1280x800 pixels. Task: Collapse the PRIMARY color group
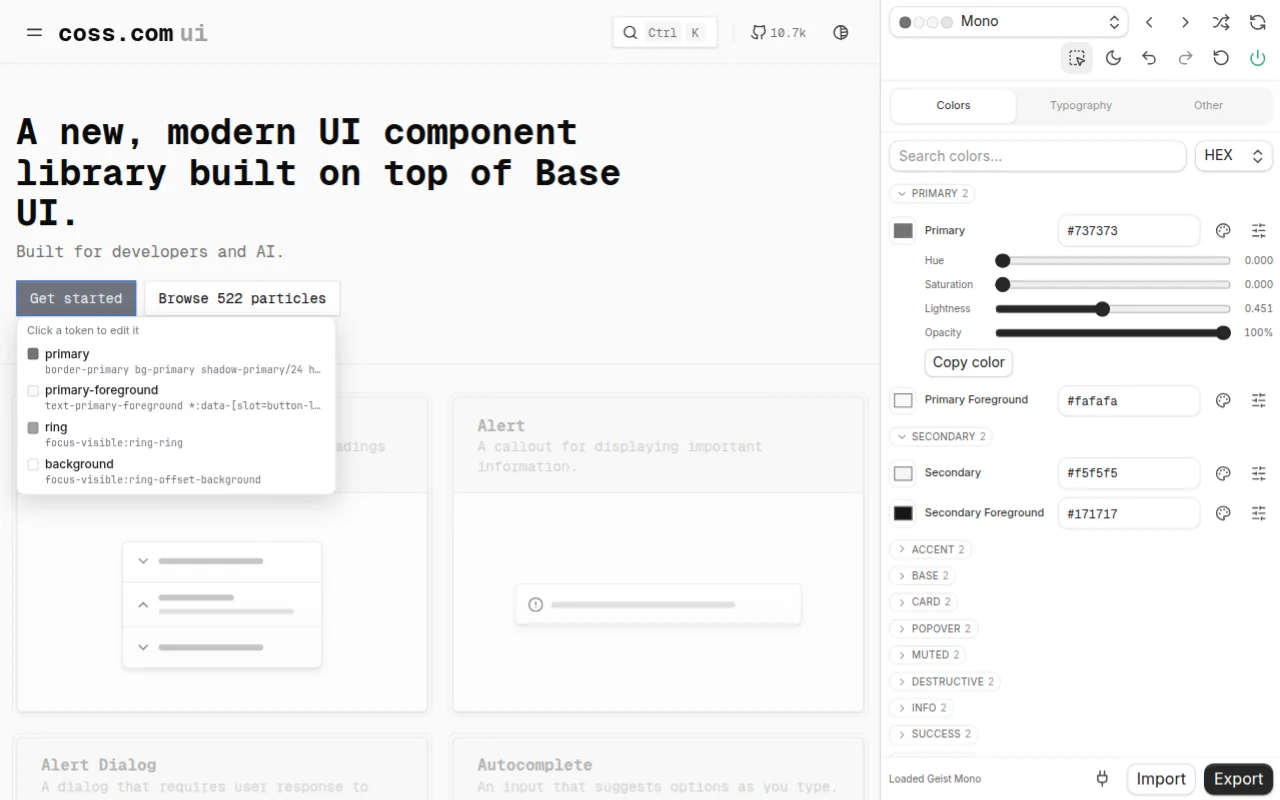pos(933,194)
